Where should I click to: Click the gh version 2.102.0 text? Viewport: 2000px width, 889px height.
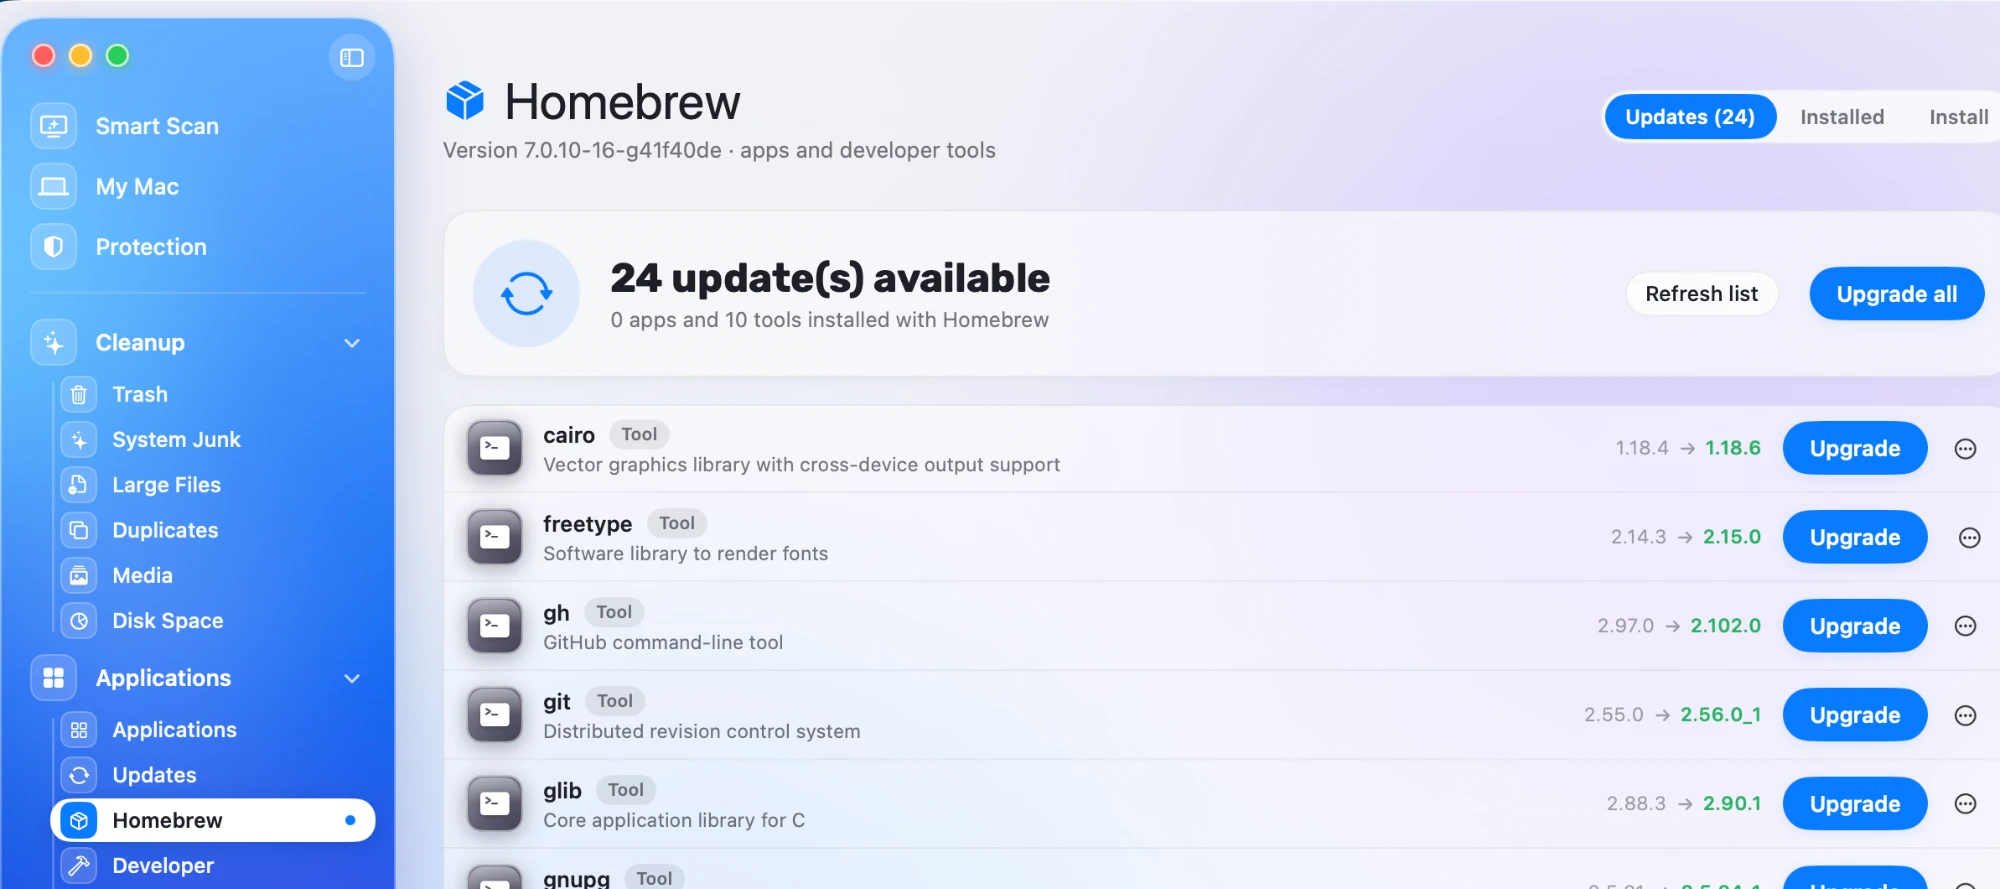(1726, 626)
